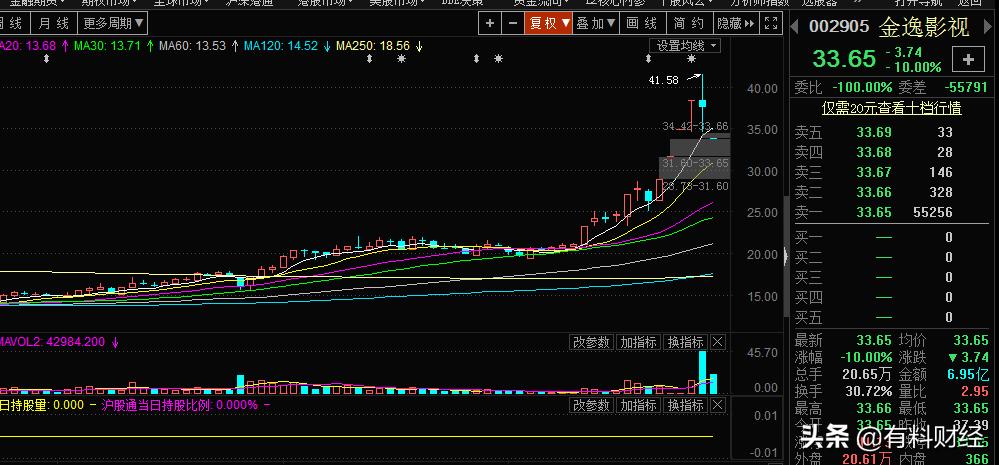999x465 pixels.
Task: Switch to 简约 simple view
Action: (x=690, y=22)
